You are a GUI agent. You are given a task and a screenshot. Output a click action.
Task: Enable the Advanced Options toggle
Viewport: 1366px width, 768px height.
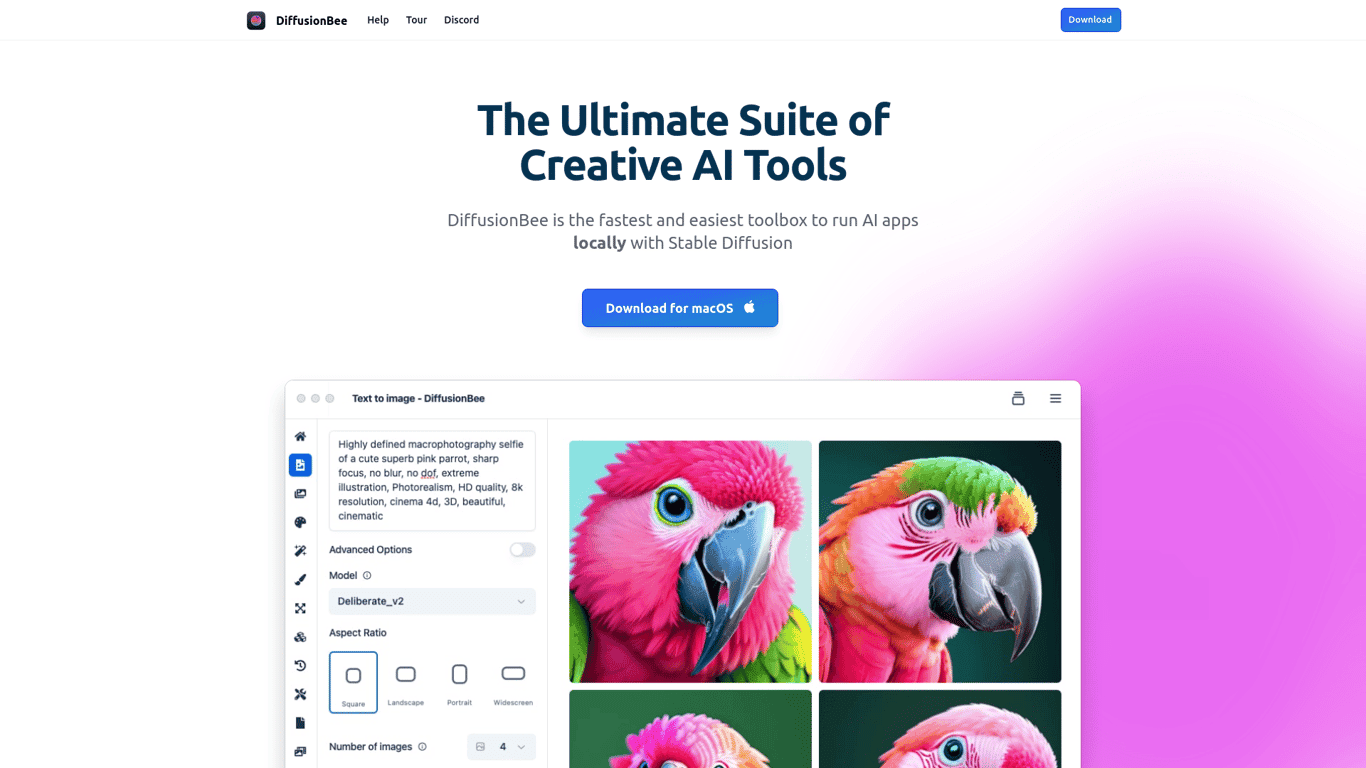(x=522, y=550)
